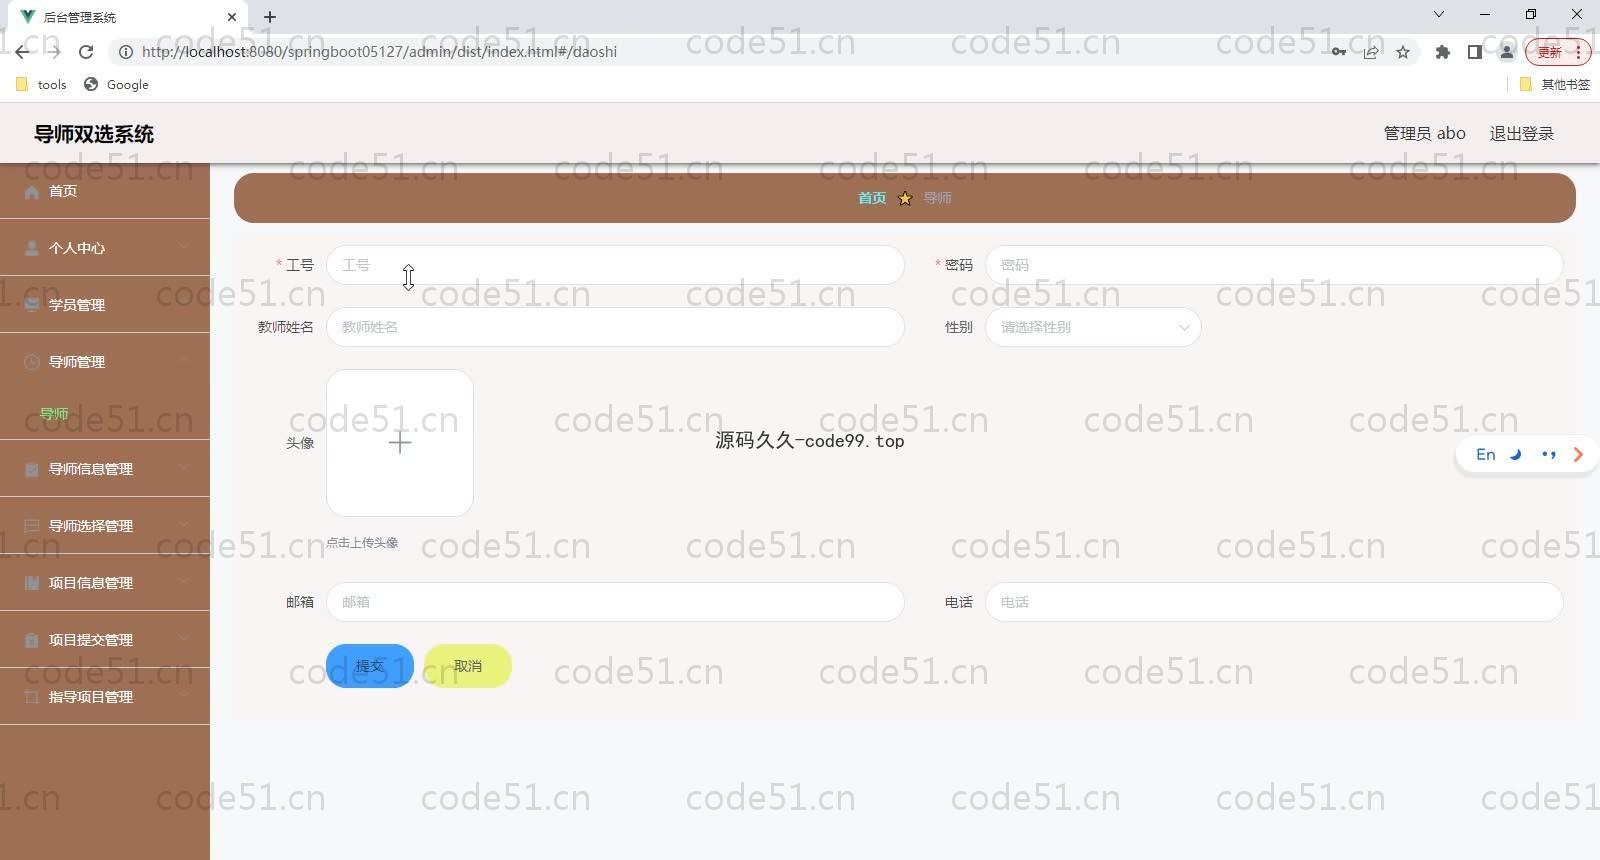
Task: Click the icon beside 学员管理
Action: [32, 305]
